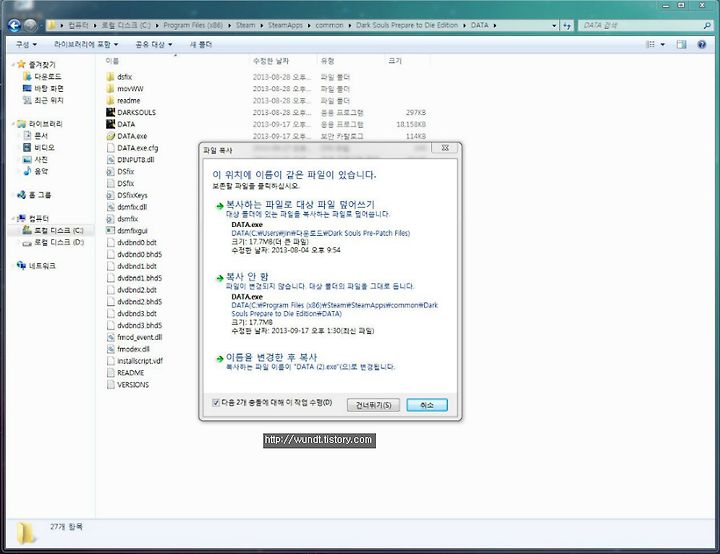Select 로컬 디스크 (C:) drive

click(x=59, y=230)
